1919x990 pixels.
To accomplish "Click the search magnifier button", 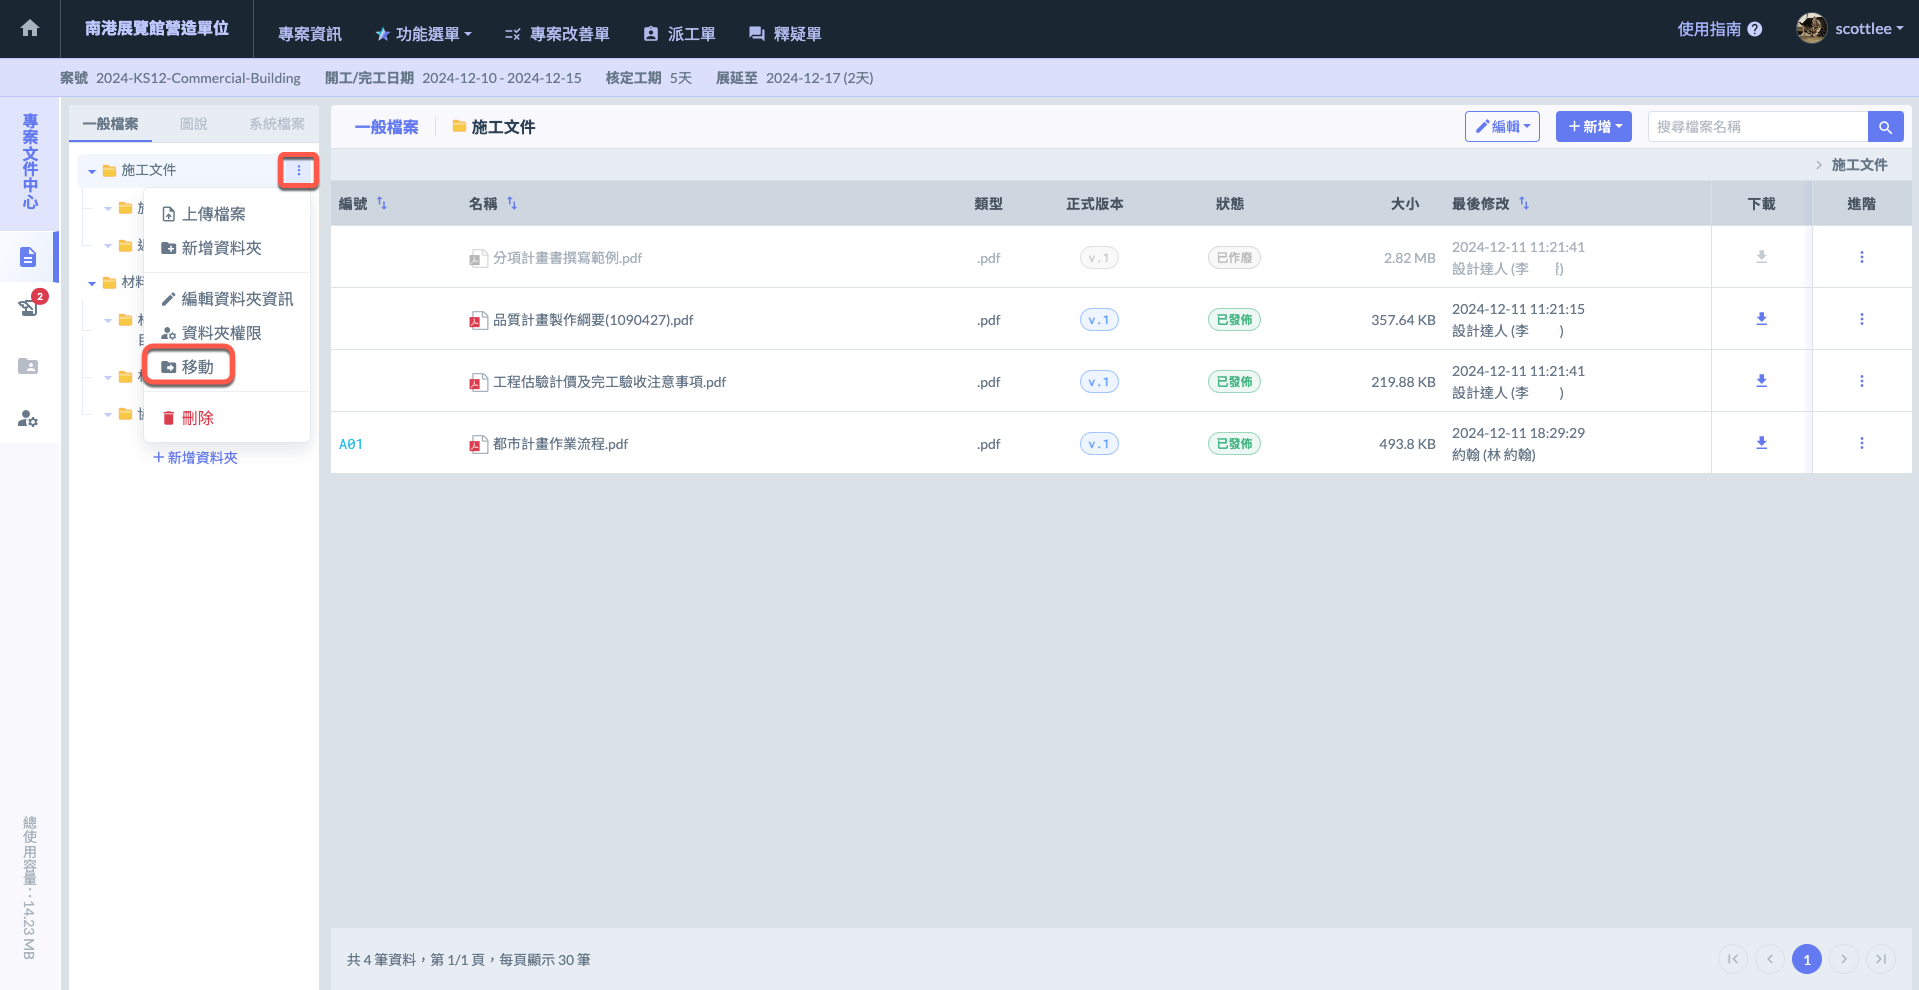I will point(1885,127).
